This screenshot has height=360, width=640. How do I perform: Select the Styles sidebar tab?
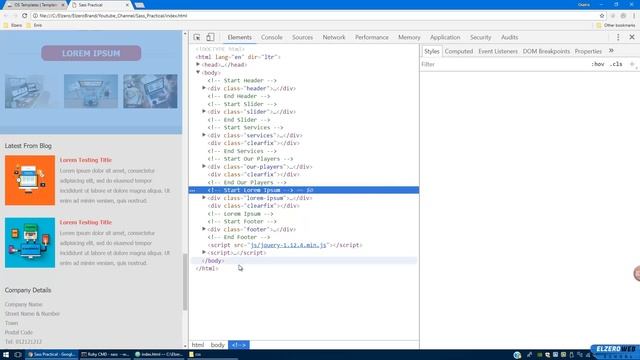[x=431, y=51]
